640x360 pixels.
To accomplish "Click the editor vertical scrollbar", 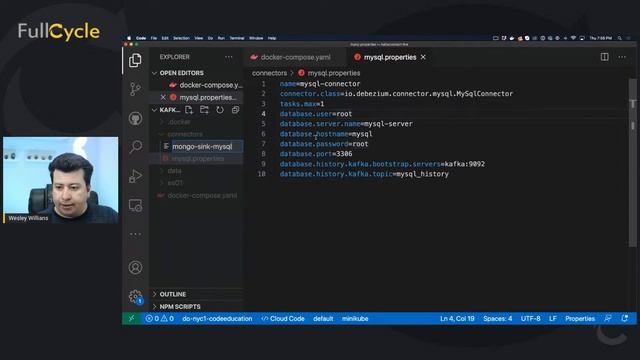I will pos(633,163).
